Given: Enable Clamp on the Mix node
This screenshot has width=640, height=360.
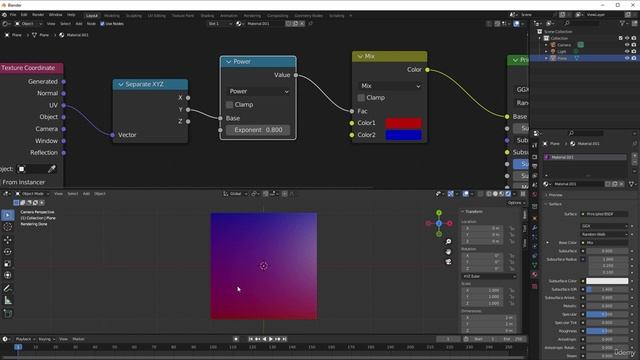Looking at the screenshot, I should [x=361, y=98].
